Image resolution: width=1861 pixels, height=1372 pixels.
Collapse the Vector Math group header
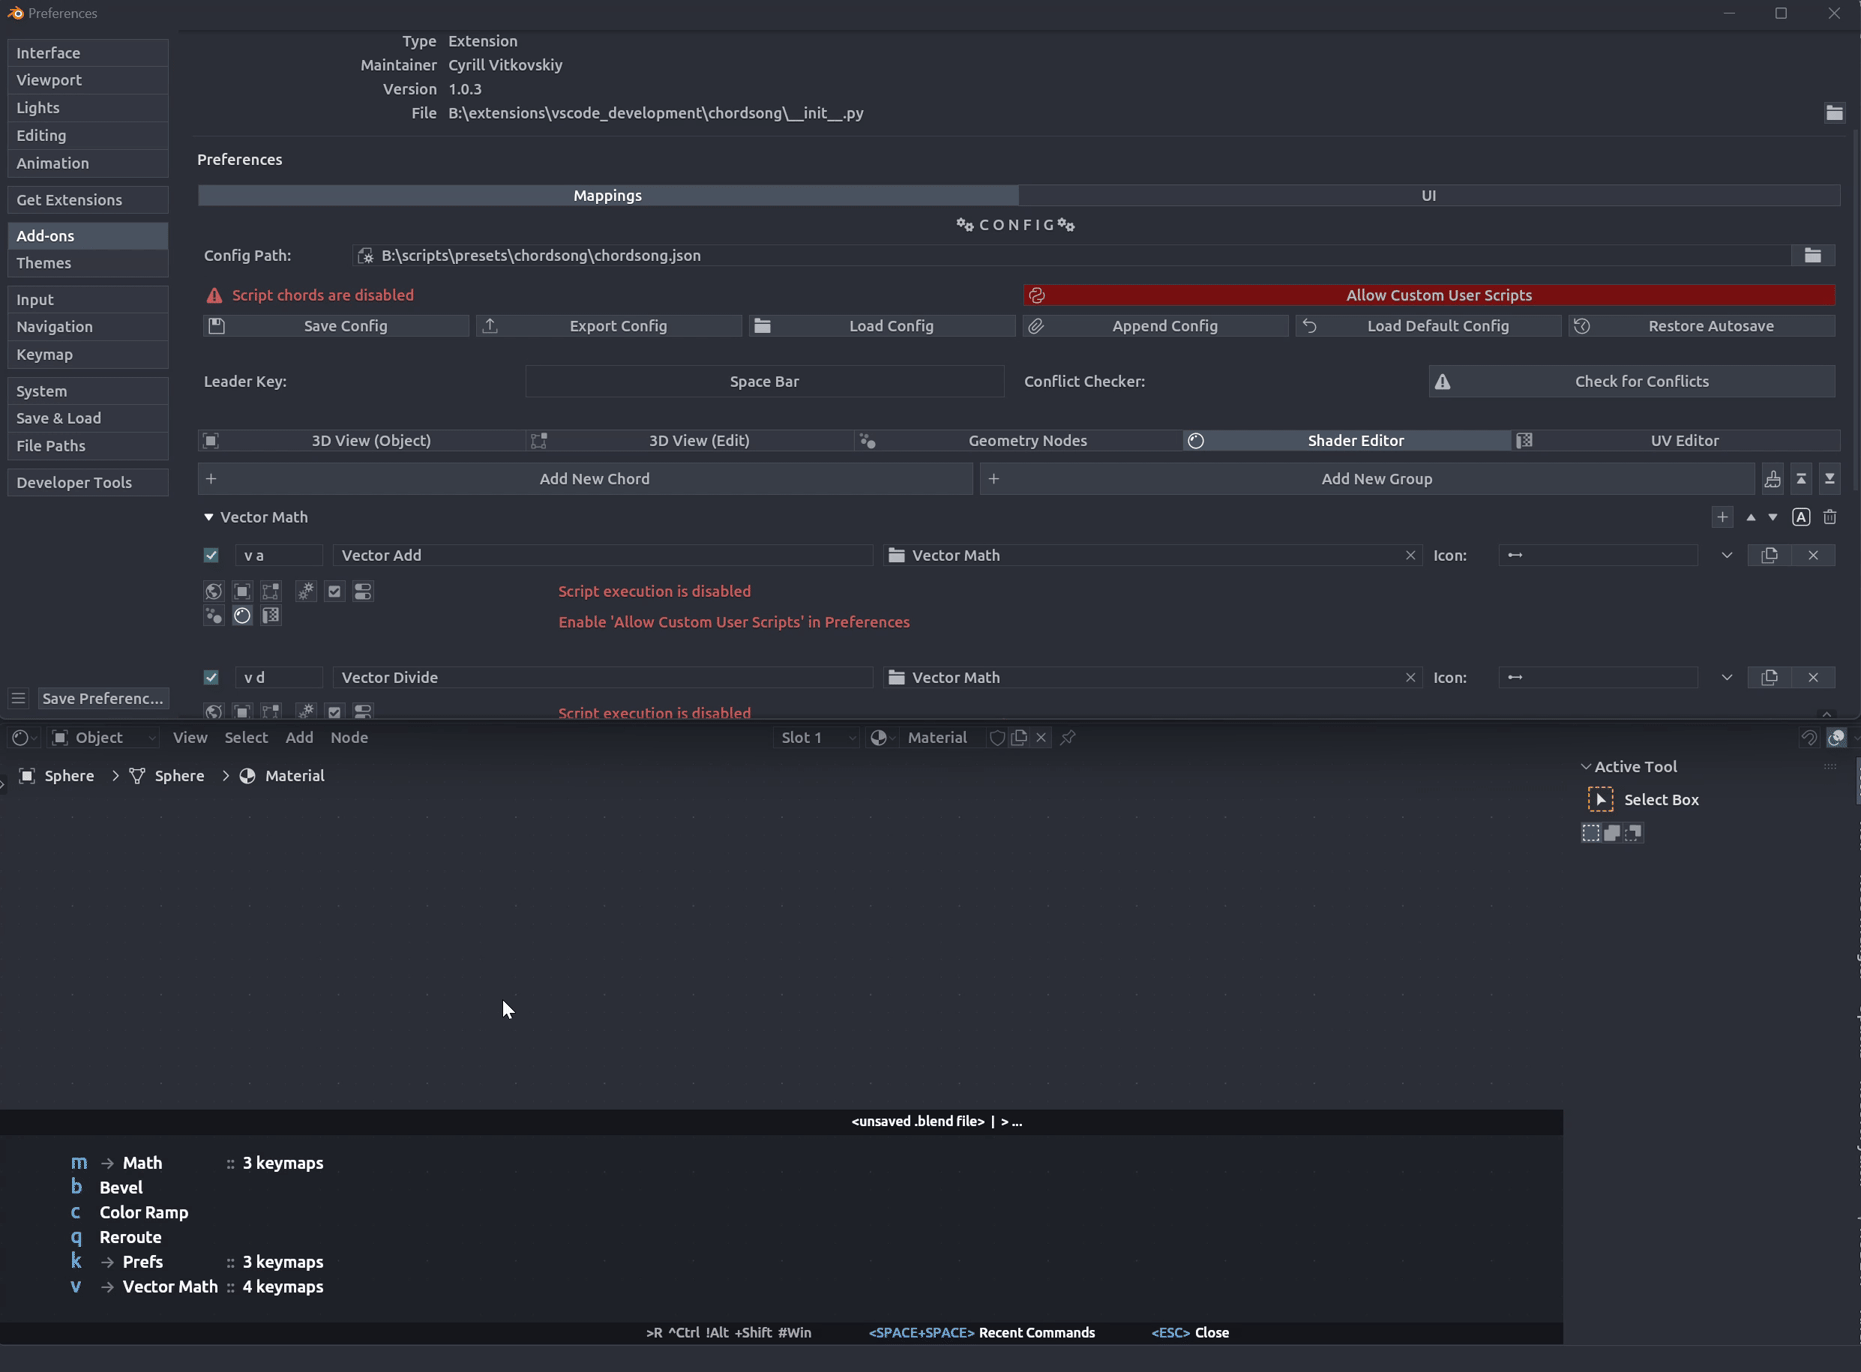pos(209,517)
